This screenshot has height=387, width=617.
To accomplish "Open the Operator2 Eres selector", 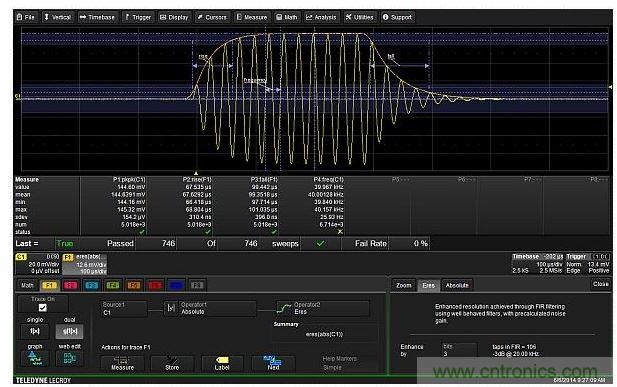I will tap(322, 308).
